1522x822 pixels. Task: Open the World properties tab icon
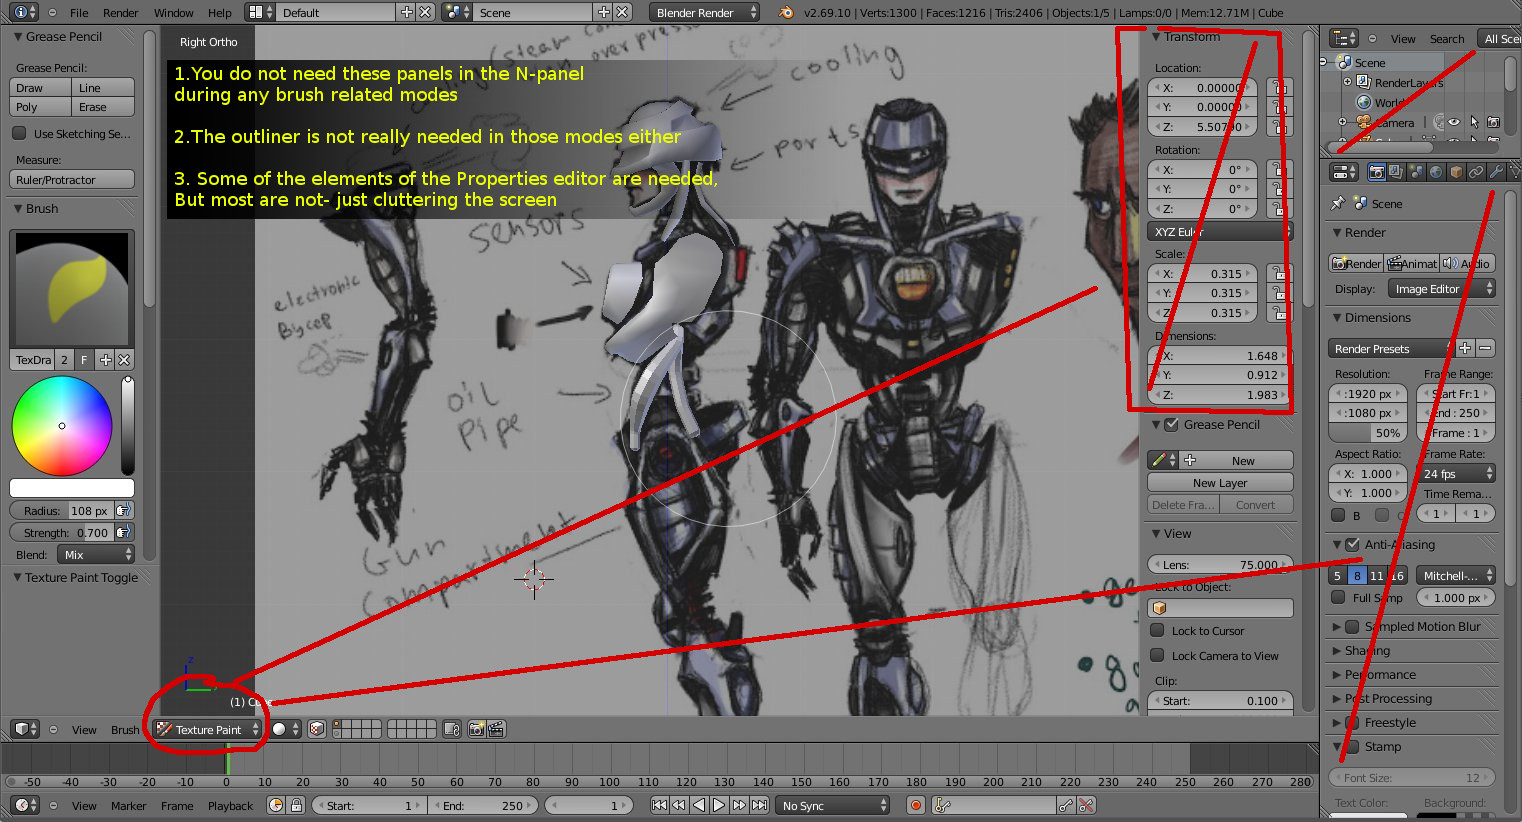(1436, 172)
